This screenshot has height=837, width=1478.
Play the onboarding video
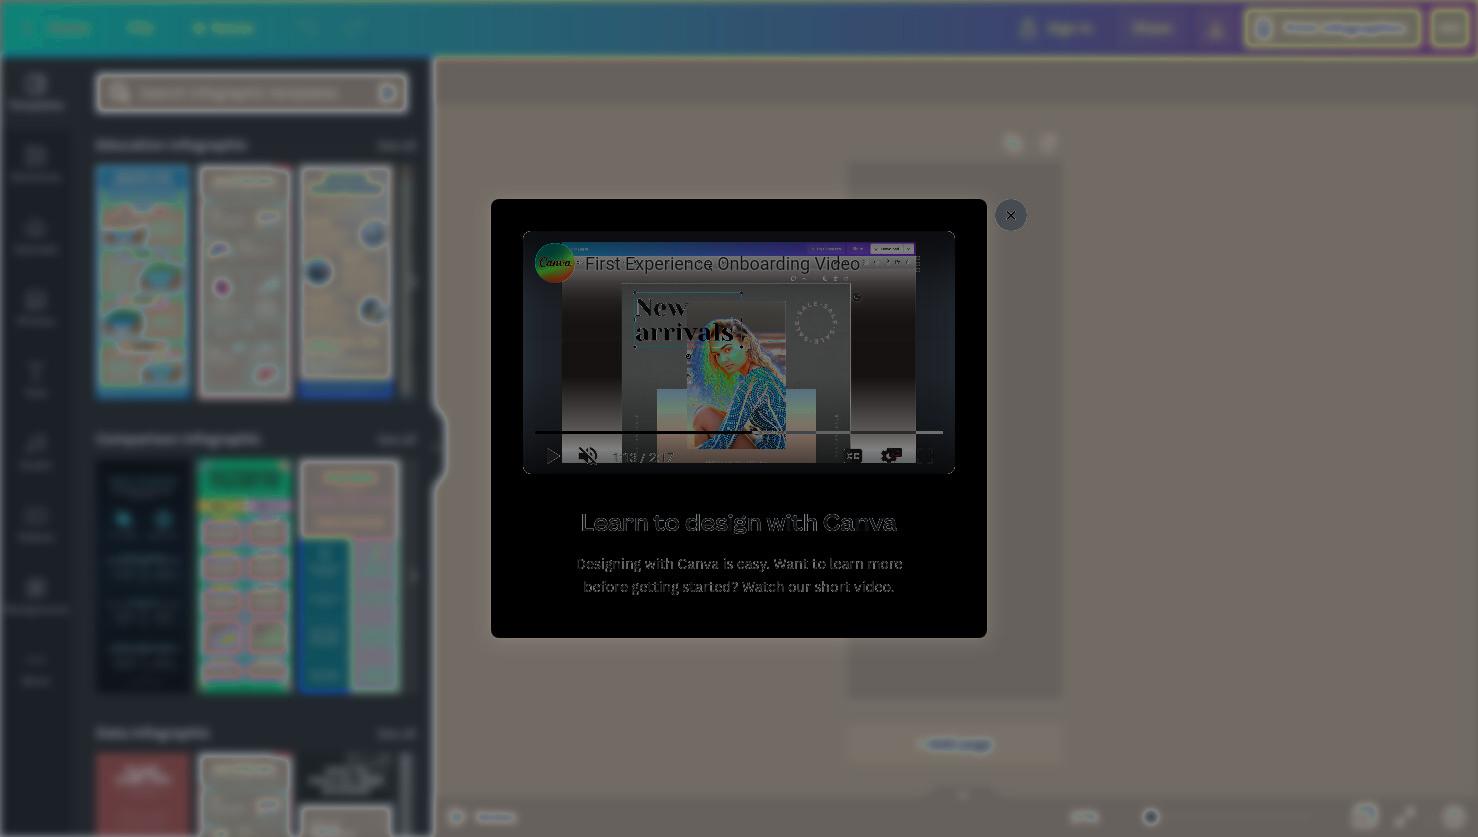tap(553, 456)
